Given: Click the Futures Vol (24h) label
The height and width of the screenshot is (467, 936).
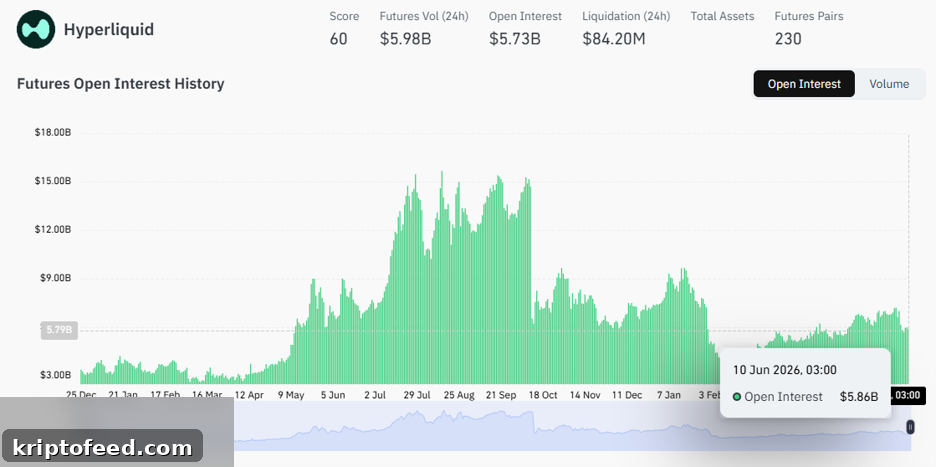Looking at the screenshot, I should click(x=424, y=16).
